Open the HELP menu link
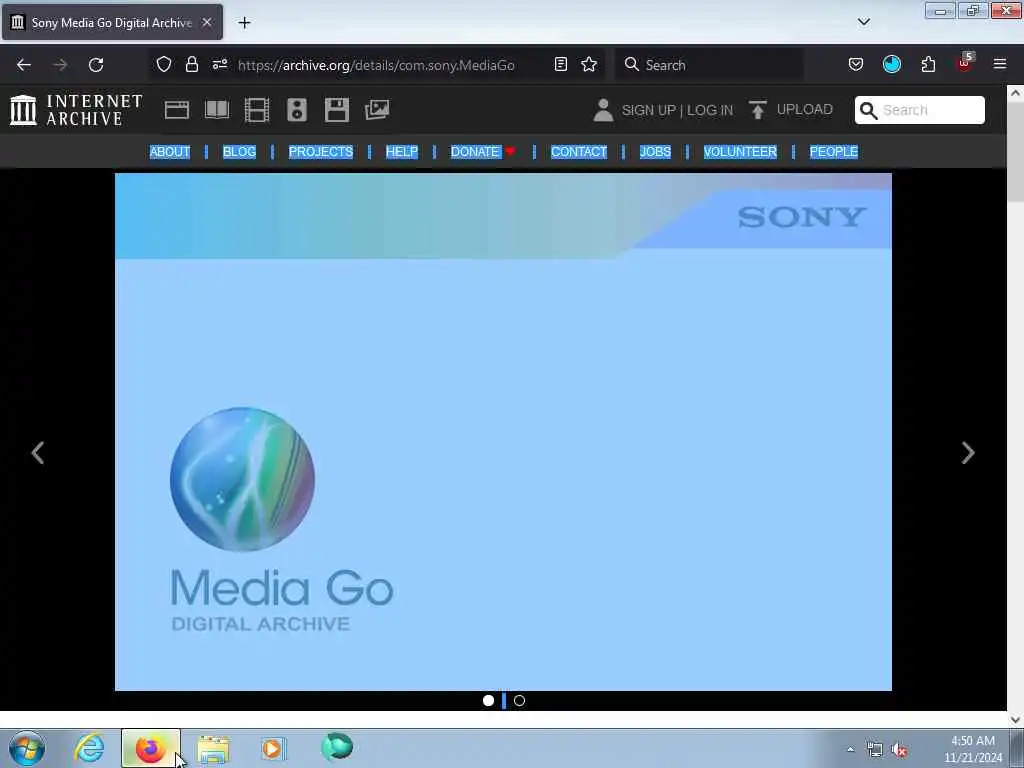Image resolution: width=1024 pixels, height=768 pixels. [402, 152]
